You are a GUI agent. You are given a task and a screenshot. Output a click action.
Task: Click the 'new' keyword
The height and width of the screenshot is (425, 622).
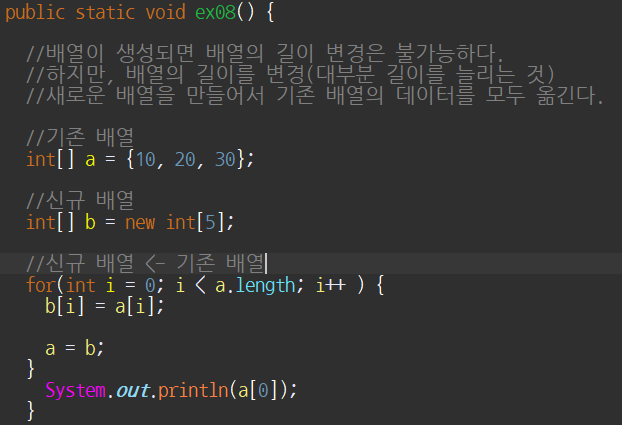point(140,222)
